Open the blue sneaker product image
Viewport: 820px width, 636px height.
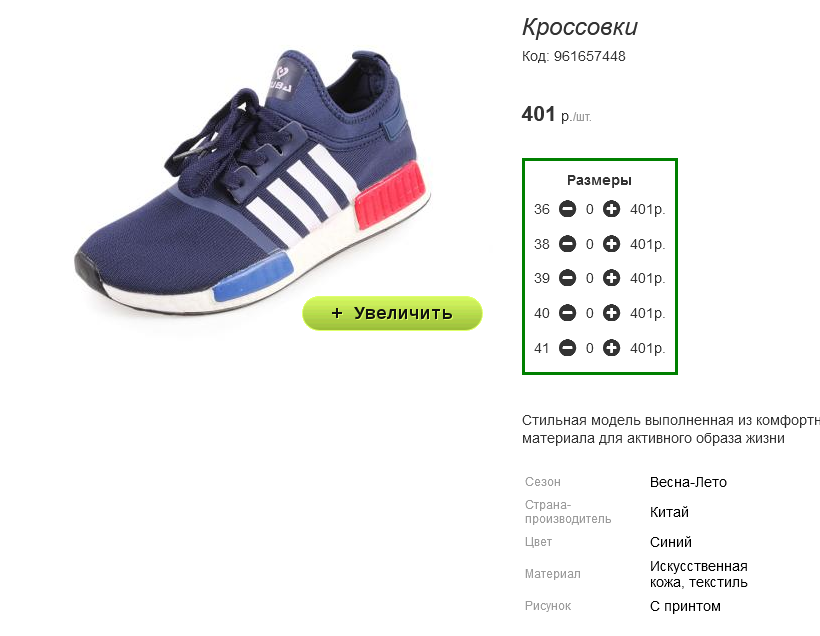click(x=253, y=182)
